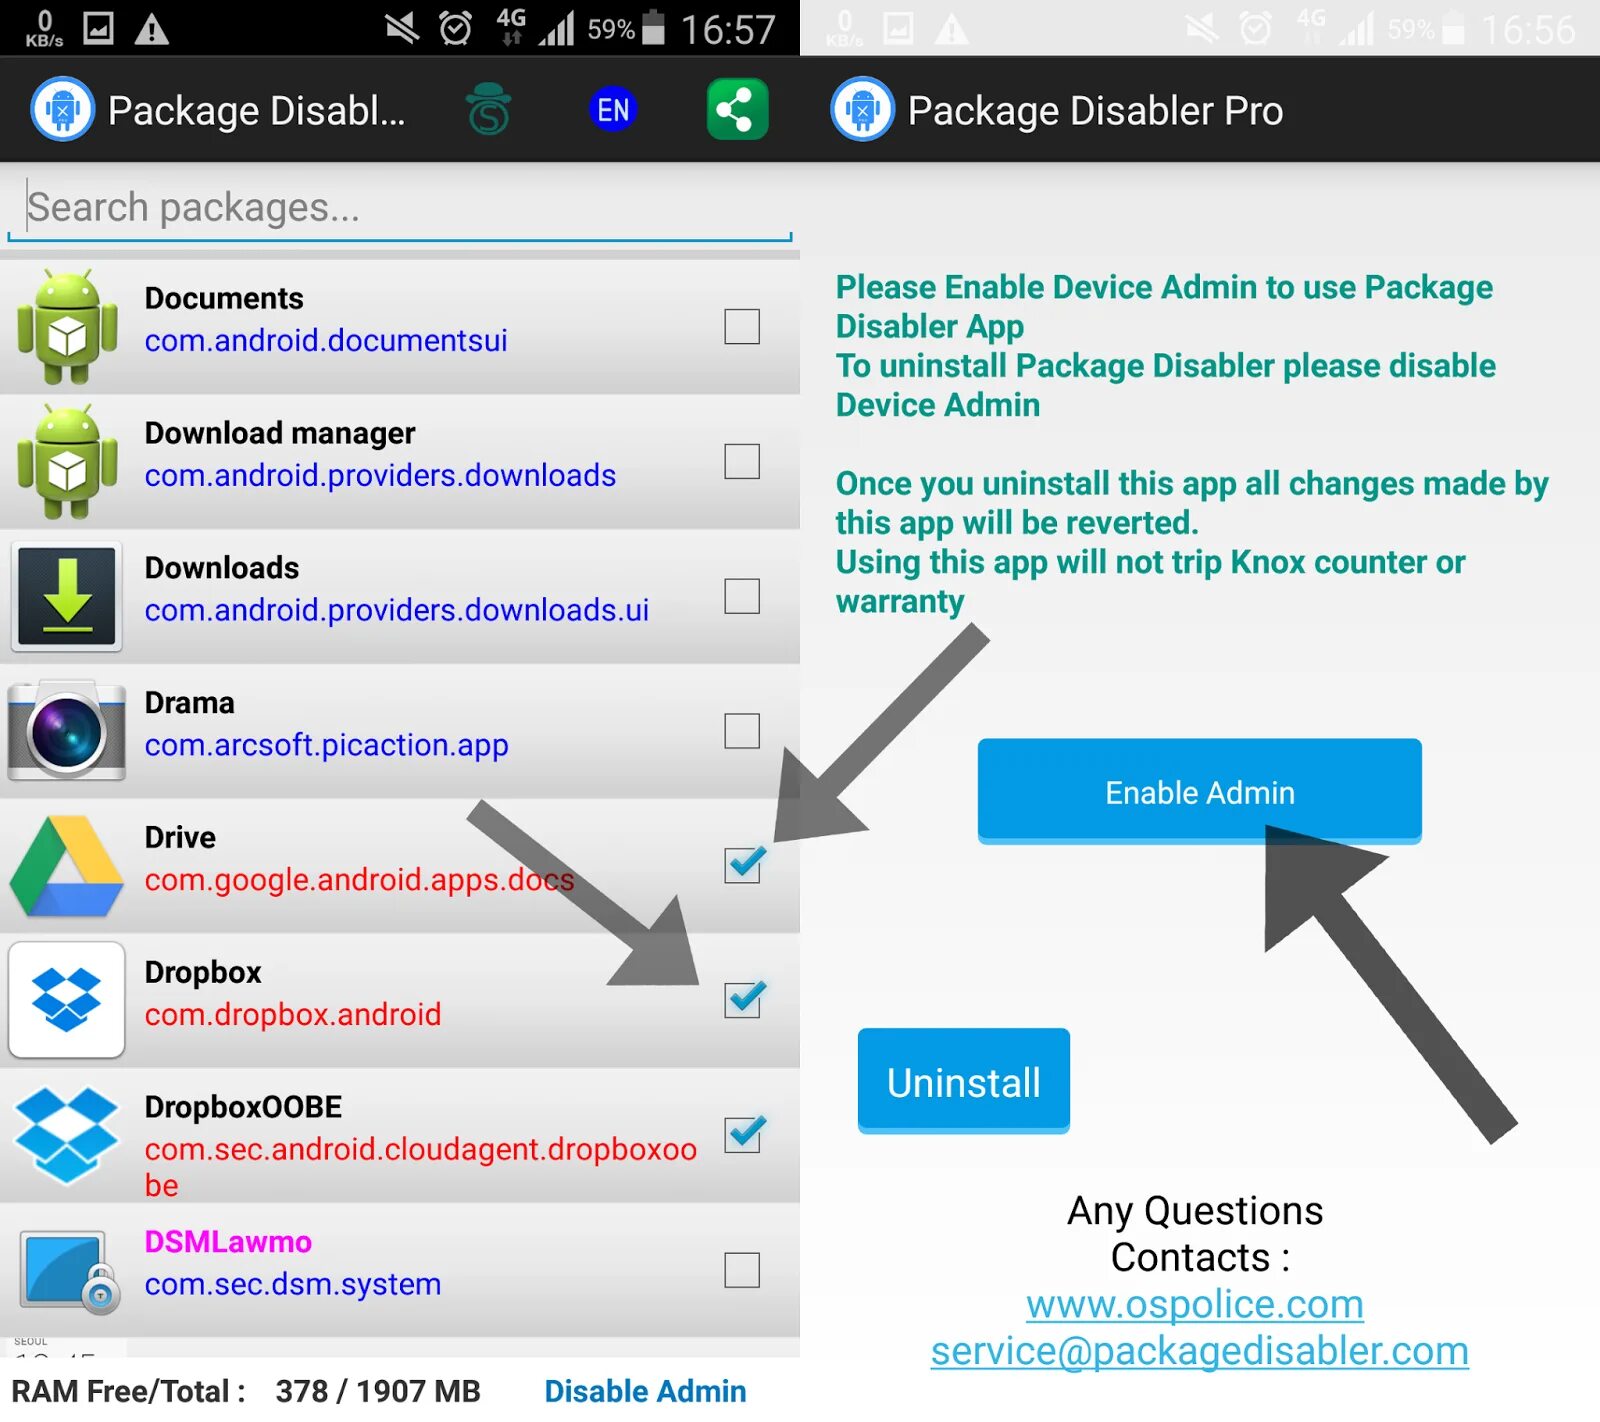The height and width of the screenshot is (1422, 1600).
Task: Select com.sec.android.cloudagent.dropboxoobe package name
Action: pyautogui.click(x=421, y=1166)
